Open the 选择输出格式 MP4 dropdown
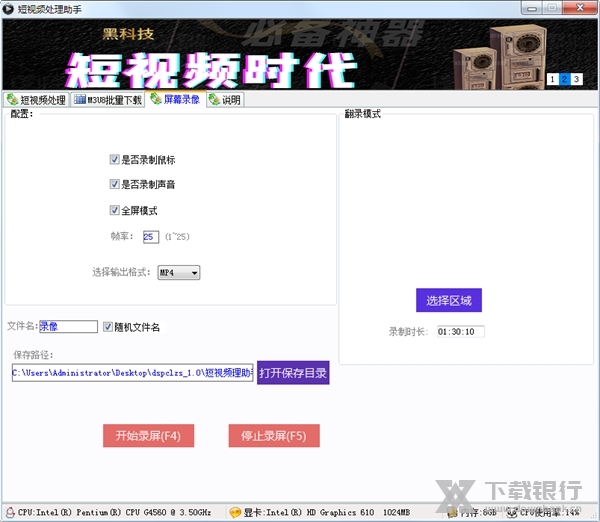Image resolution: width=600 pixels, height=522 pixels. (179, 272)
